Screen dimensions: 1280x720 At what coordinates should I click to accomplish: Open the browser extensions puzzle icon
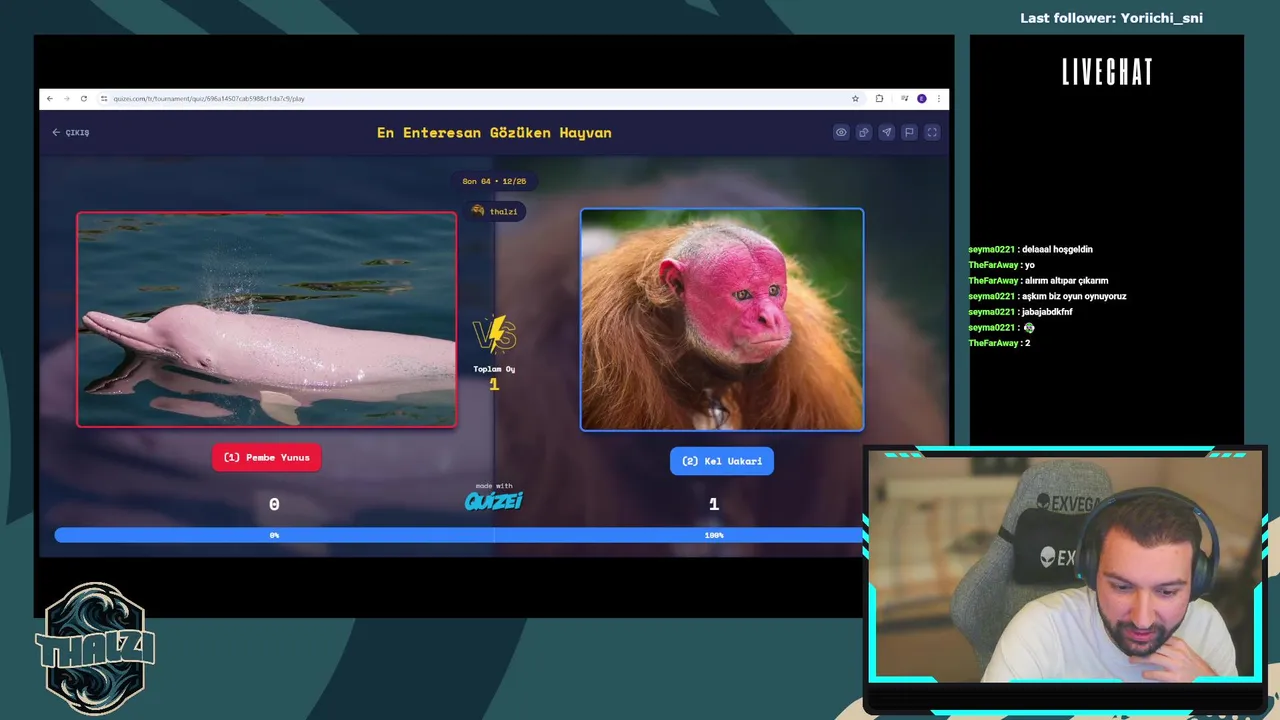coord(879,99)
